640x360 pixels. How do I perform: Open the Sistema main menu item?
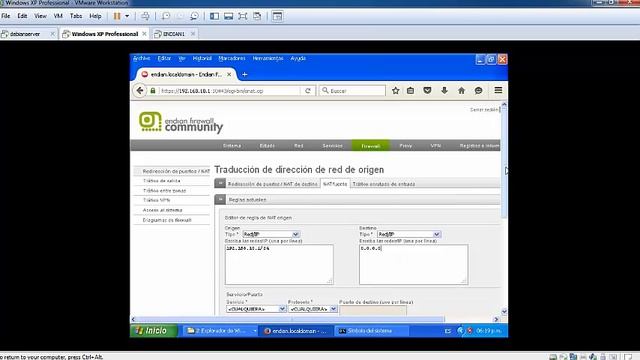point(232,146)
